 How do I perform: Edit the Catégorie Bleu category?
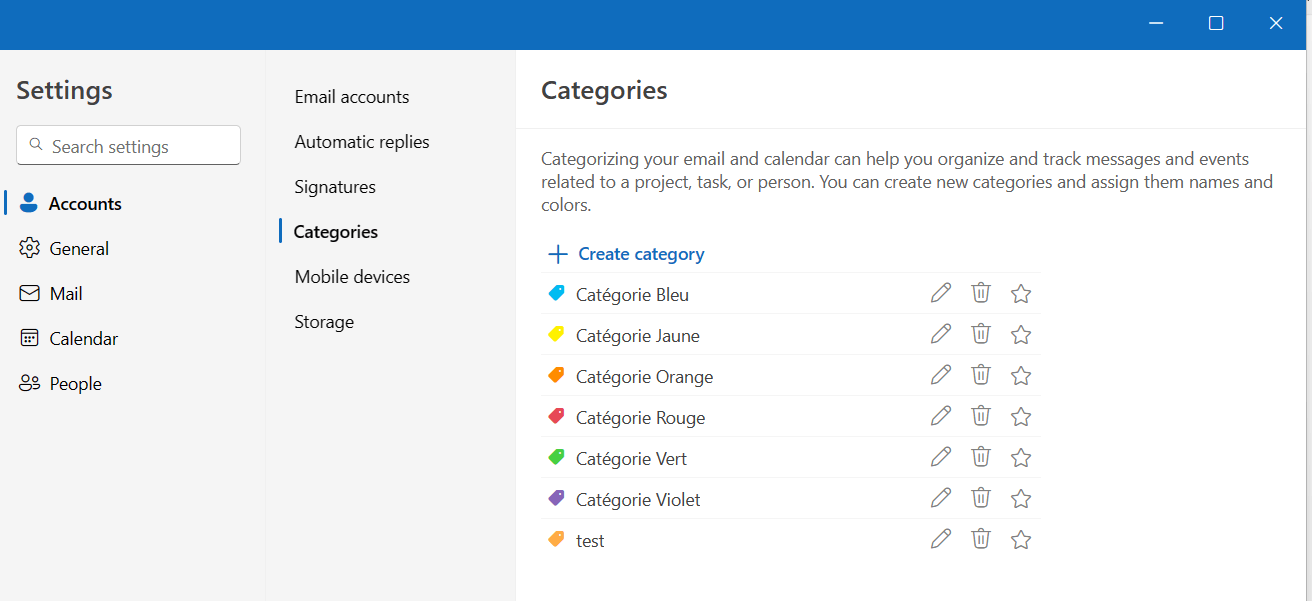coord(941,293)
